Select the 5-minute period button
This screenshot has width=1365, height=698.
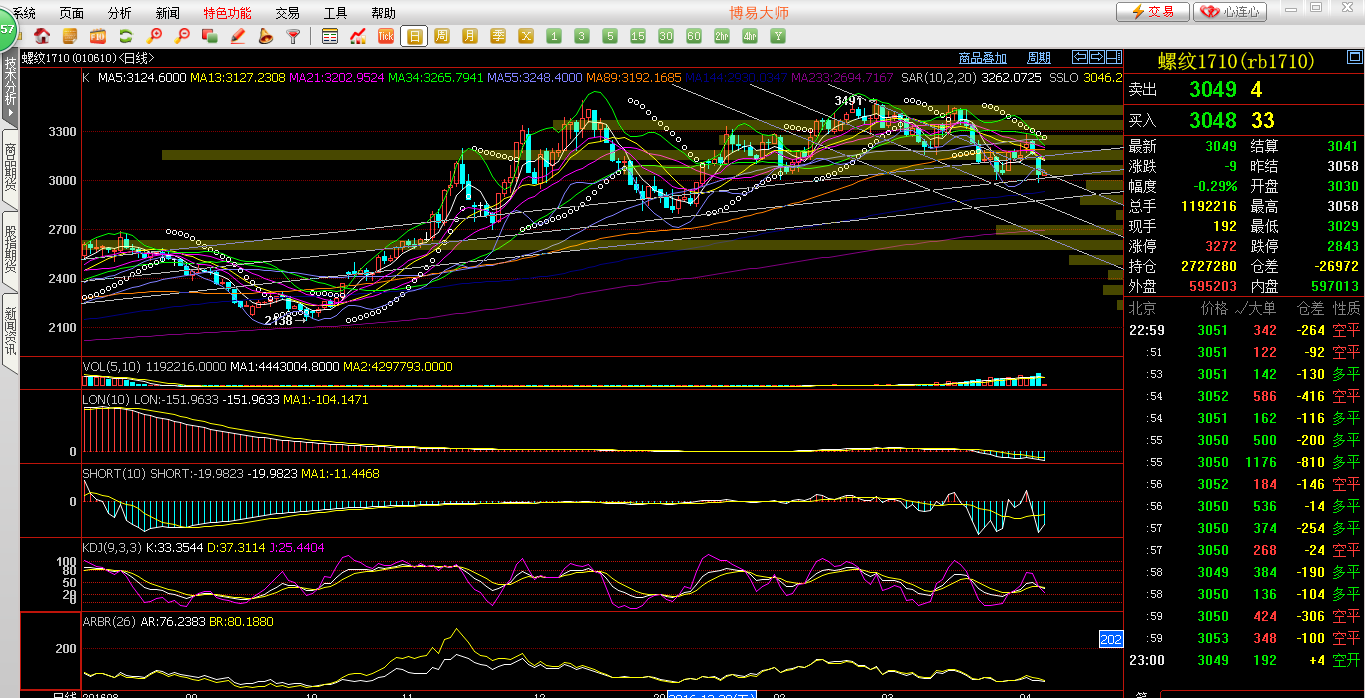[x=610, y=36]
